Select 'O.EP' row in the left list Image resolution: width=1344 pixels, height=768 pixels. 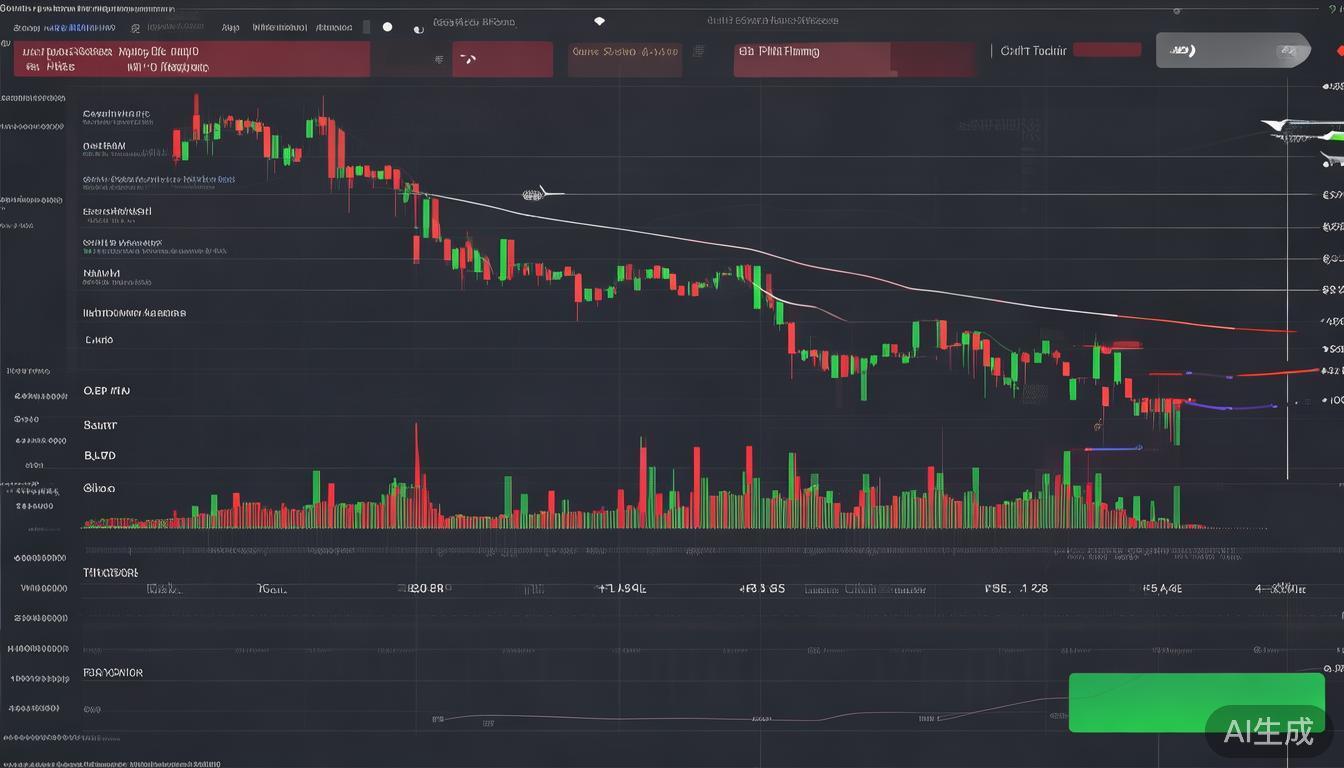(107, 391)
